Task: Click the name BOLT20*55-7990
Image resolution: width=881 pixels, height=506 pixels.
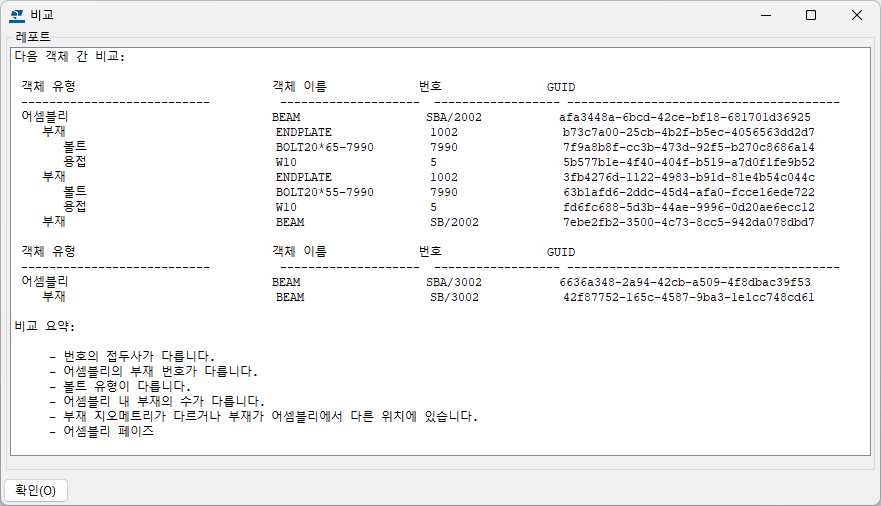Action: pos(325,192)
